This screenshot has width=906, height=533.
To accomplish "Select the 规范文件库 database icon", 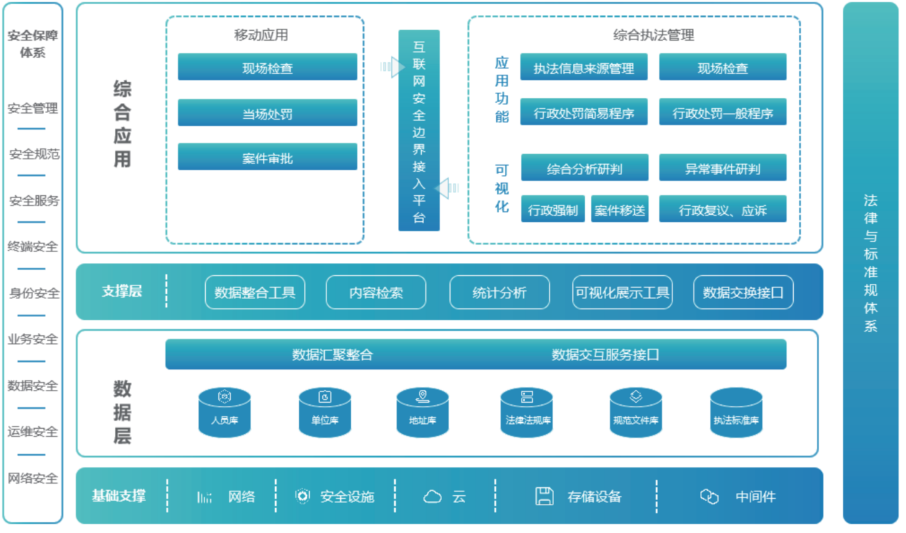I will click(636, 412).
